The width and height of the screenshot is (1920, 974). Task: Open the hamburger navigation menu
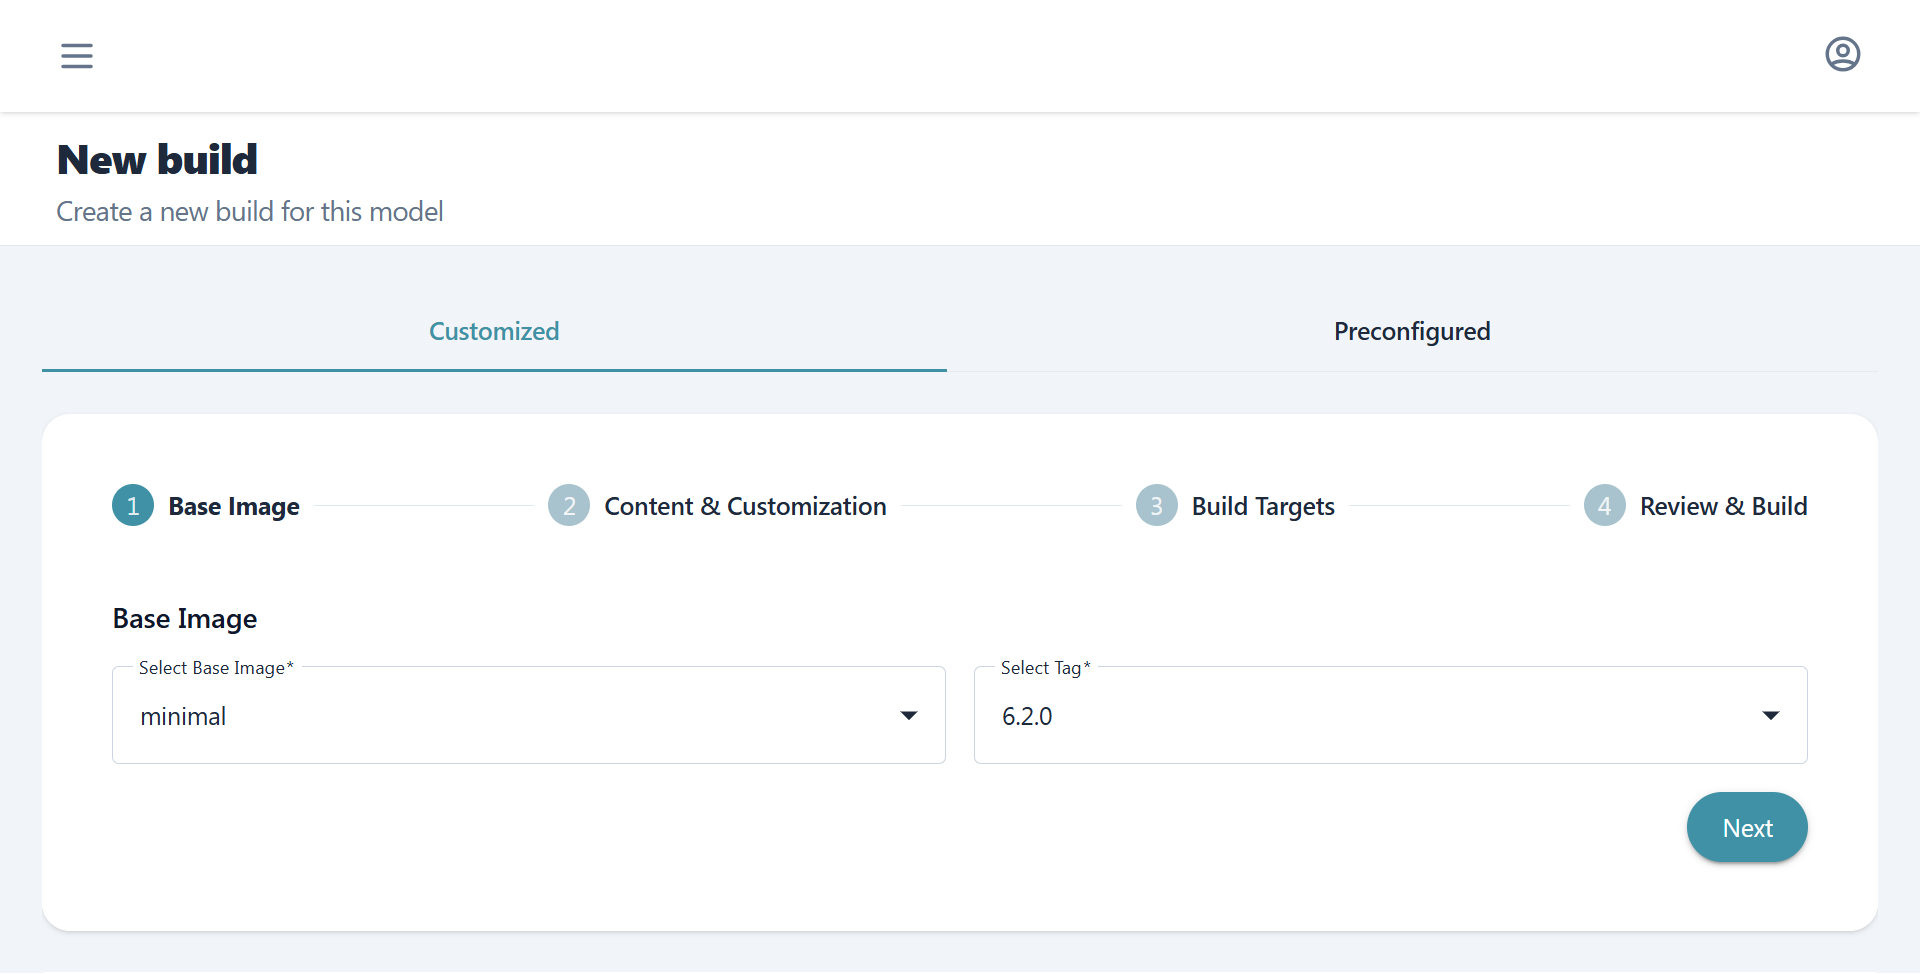tap(77, 56)
